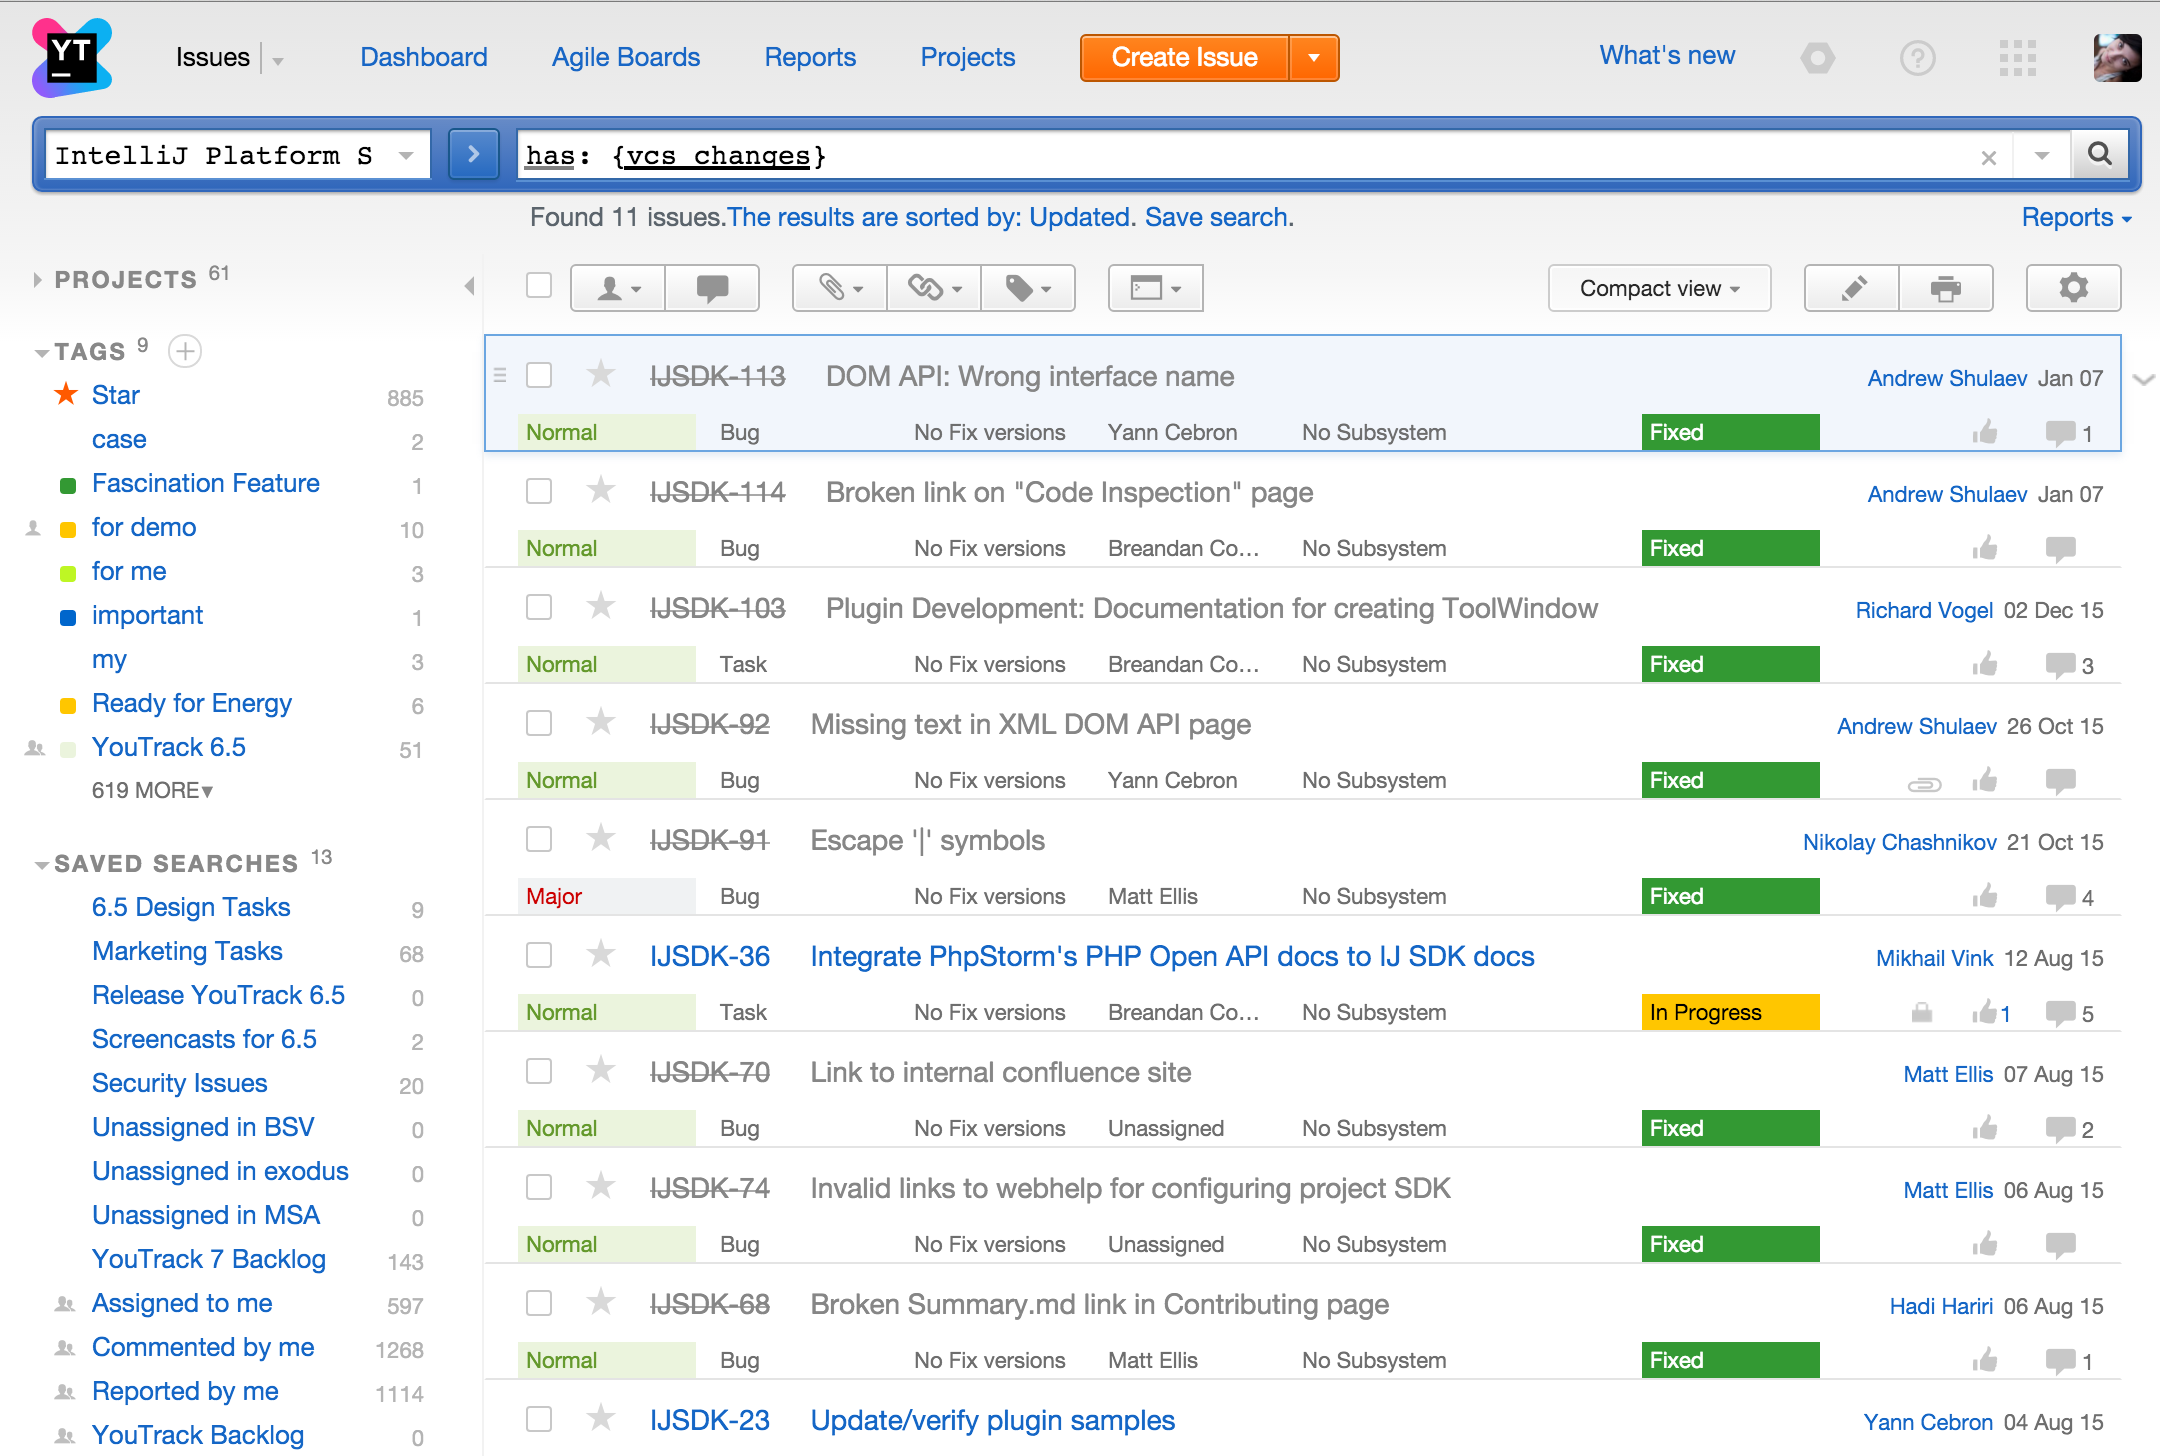
Task: Collapse the sidebar with left arrow
Action: [469, 286]
